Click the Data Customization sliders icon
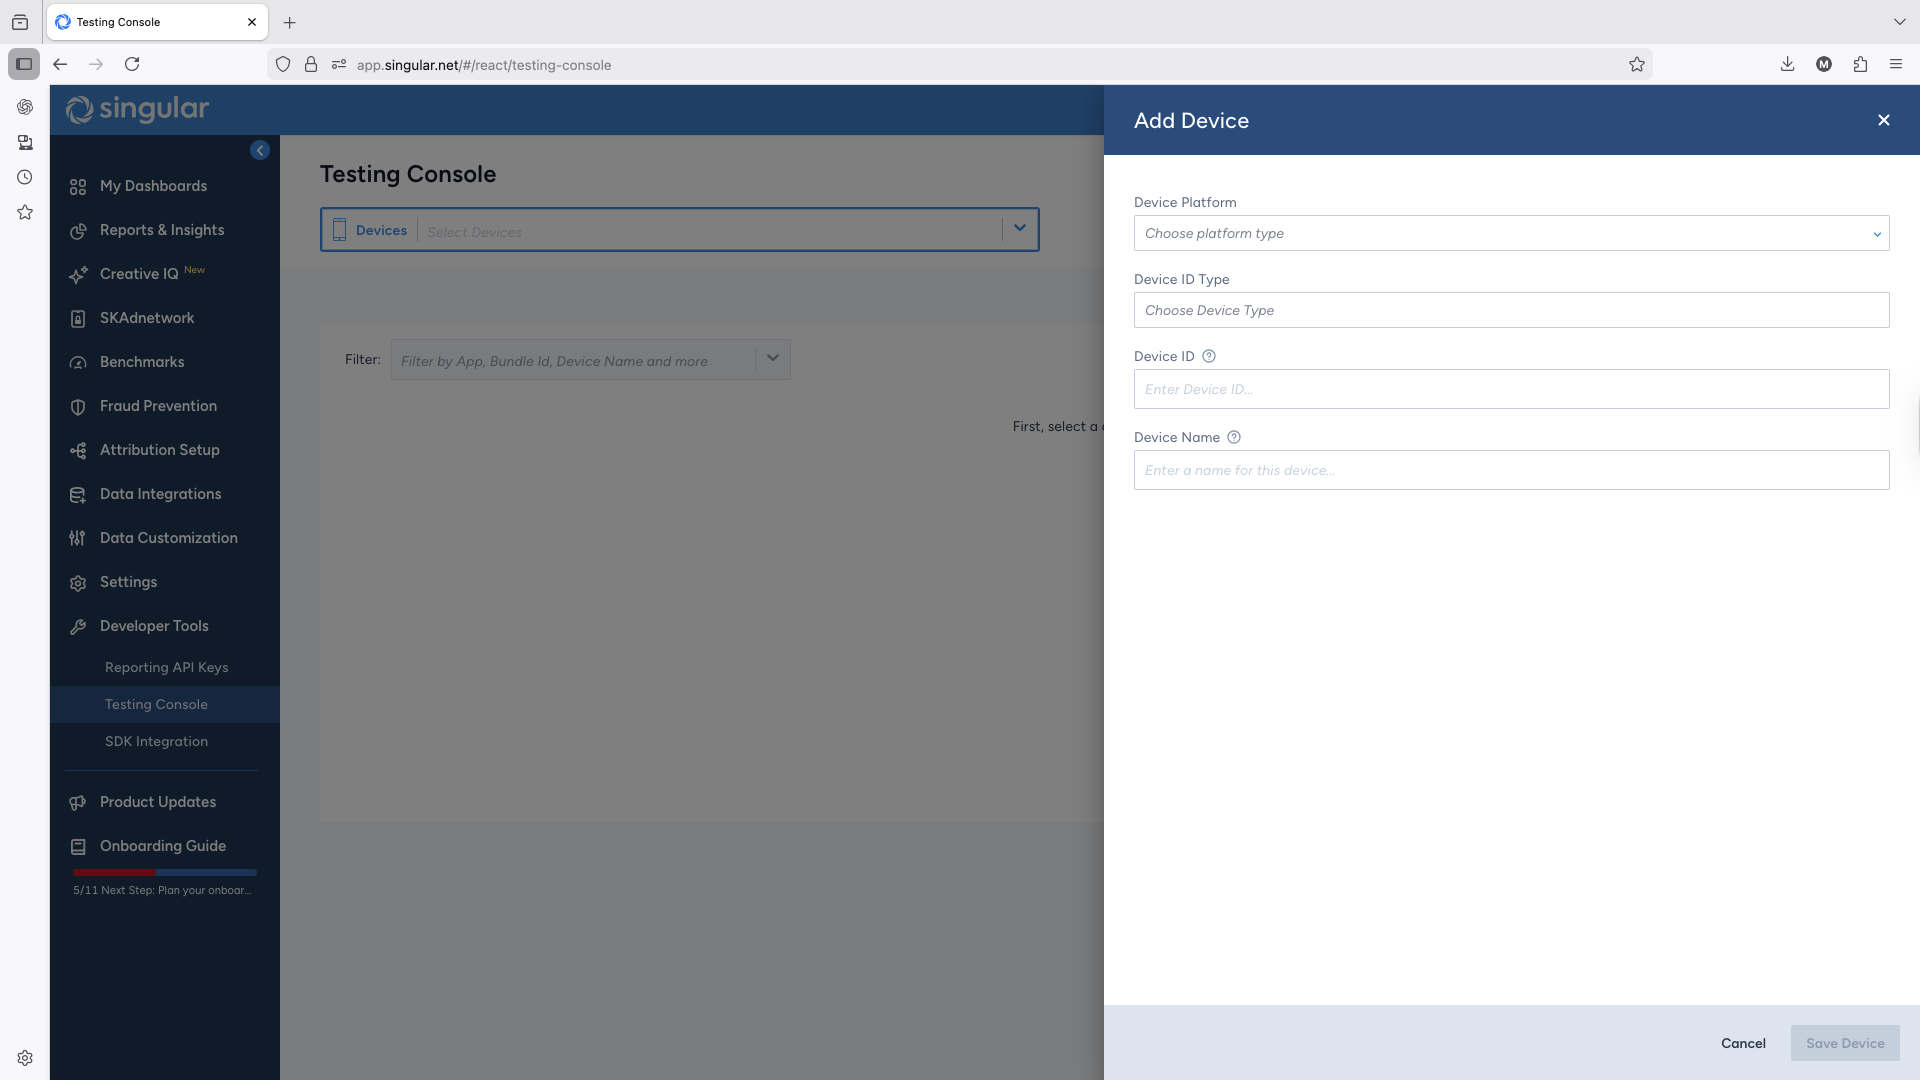The width and height of the screenshot is (1920, 1080). [x=78, y=539]
